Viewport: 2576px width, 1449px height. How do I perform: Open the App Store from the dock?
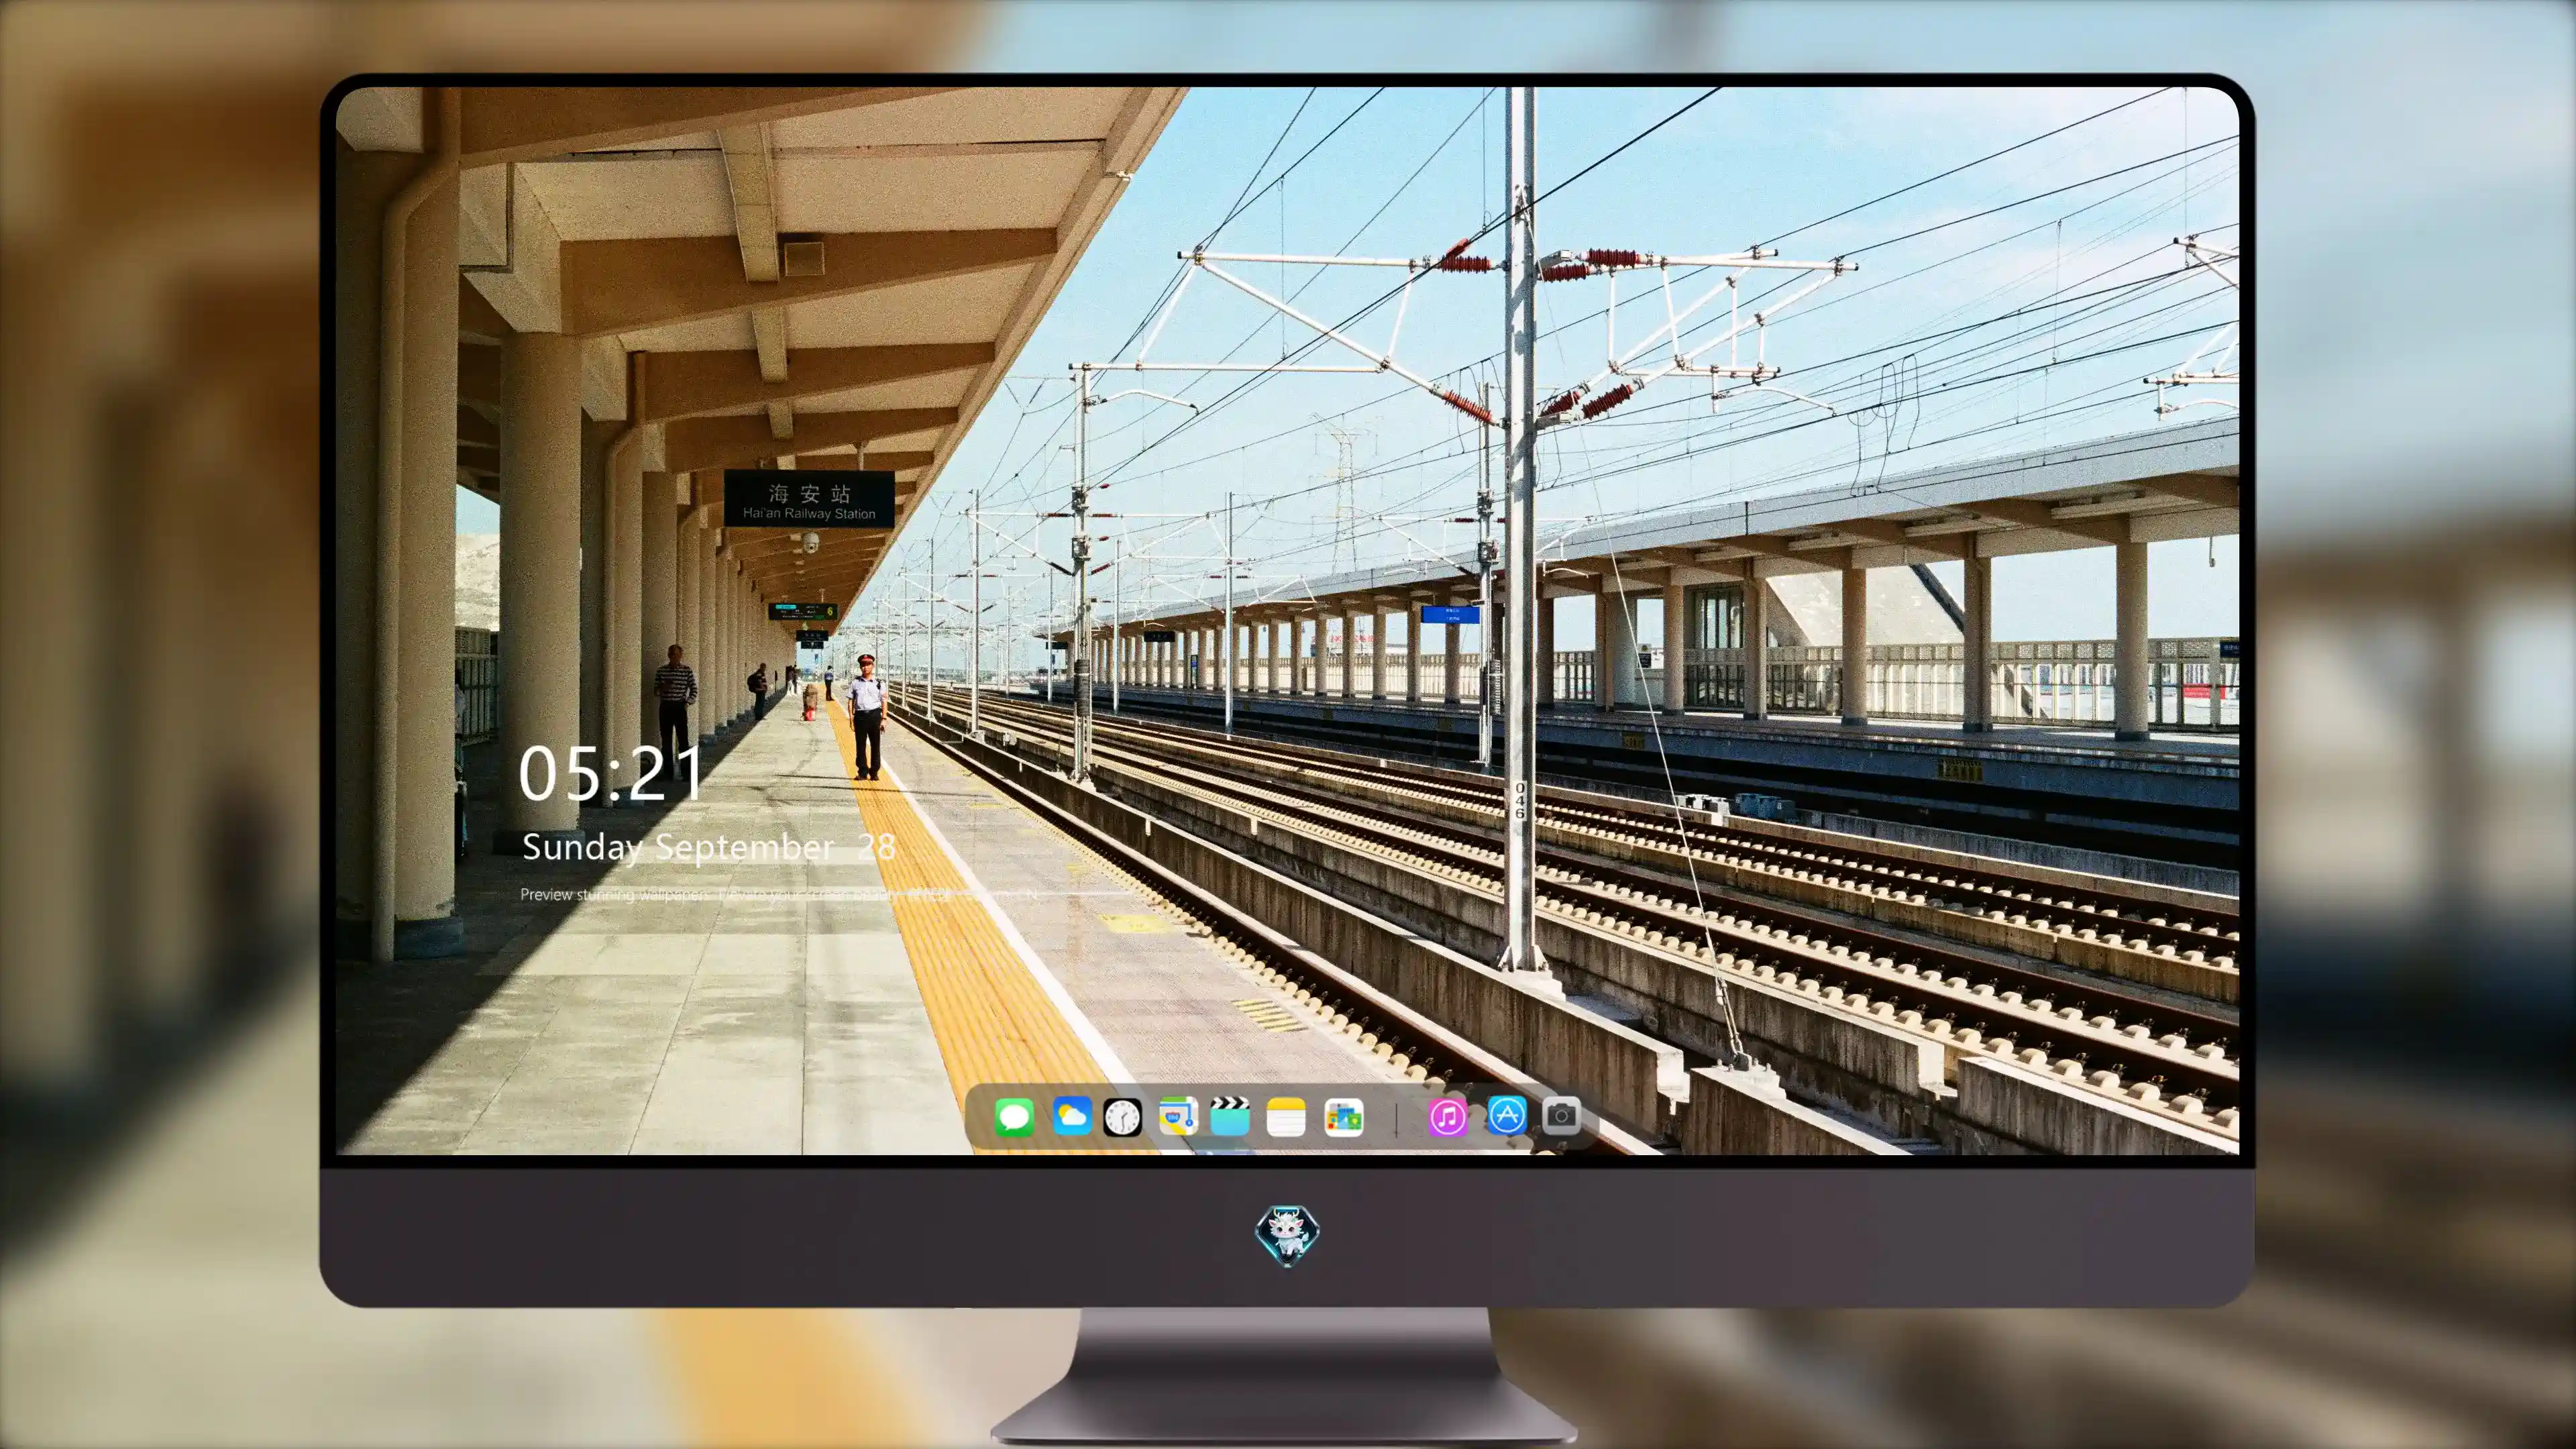[1506, 1116]
